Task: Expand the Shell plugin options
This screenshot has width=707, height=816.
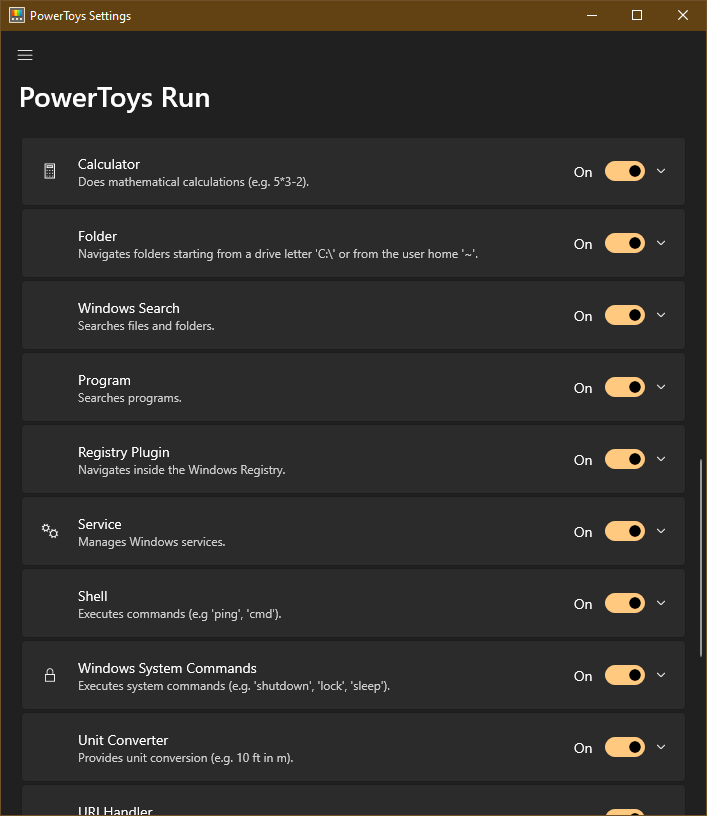Action: (661, 603)
